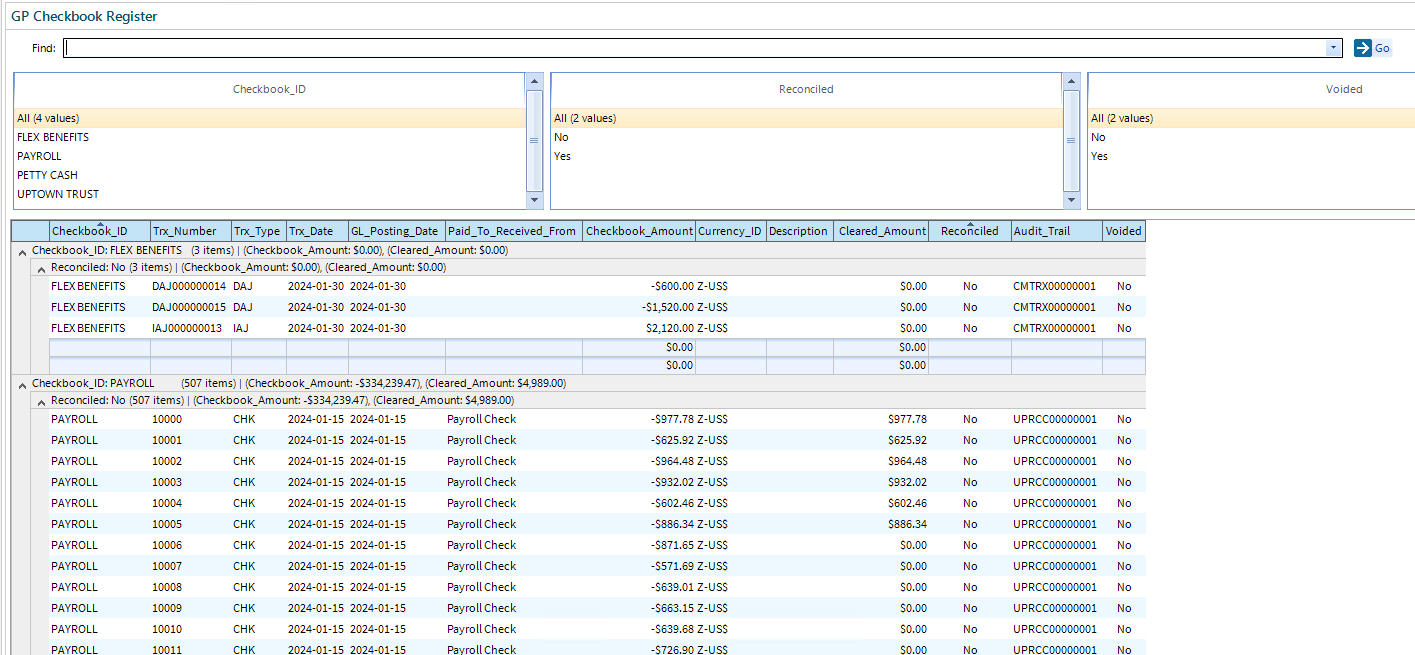This screenshot has height=655, width=1415.
Task: Sort by the Currency_ID column header
Action: [x=730, y=231]
